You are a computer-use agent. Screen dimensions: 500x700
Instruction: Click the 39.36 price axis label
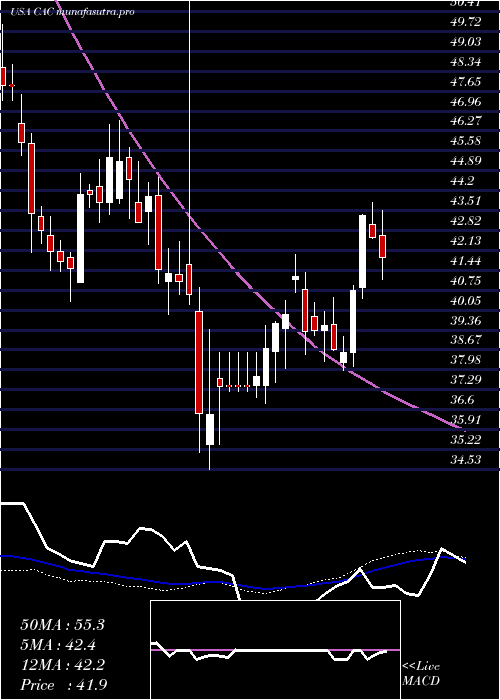coord(466,321)
